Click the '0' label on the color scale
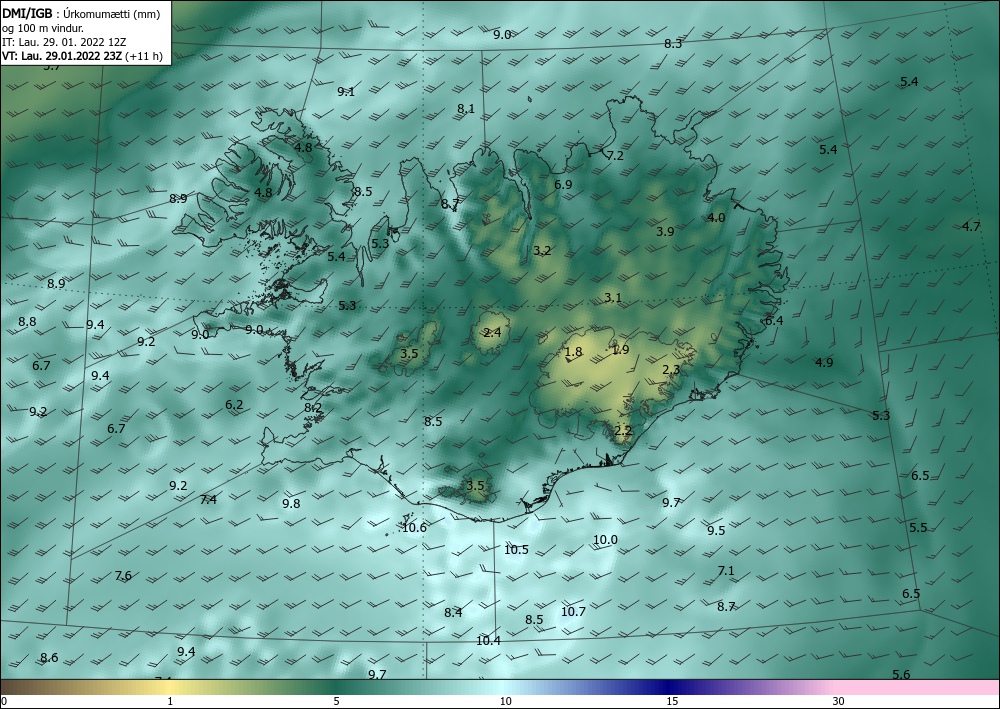This screenshot has height=709, width=1000. point(4,701)
